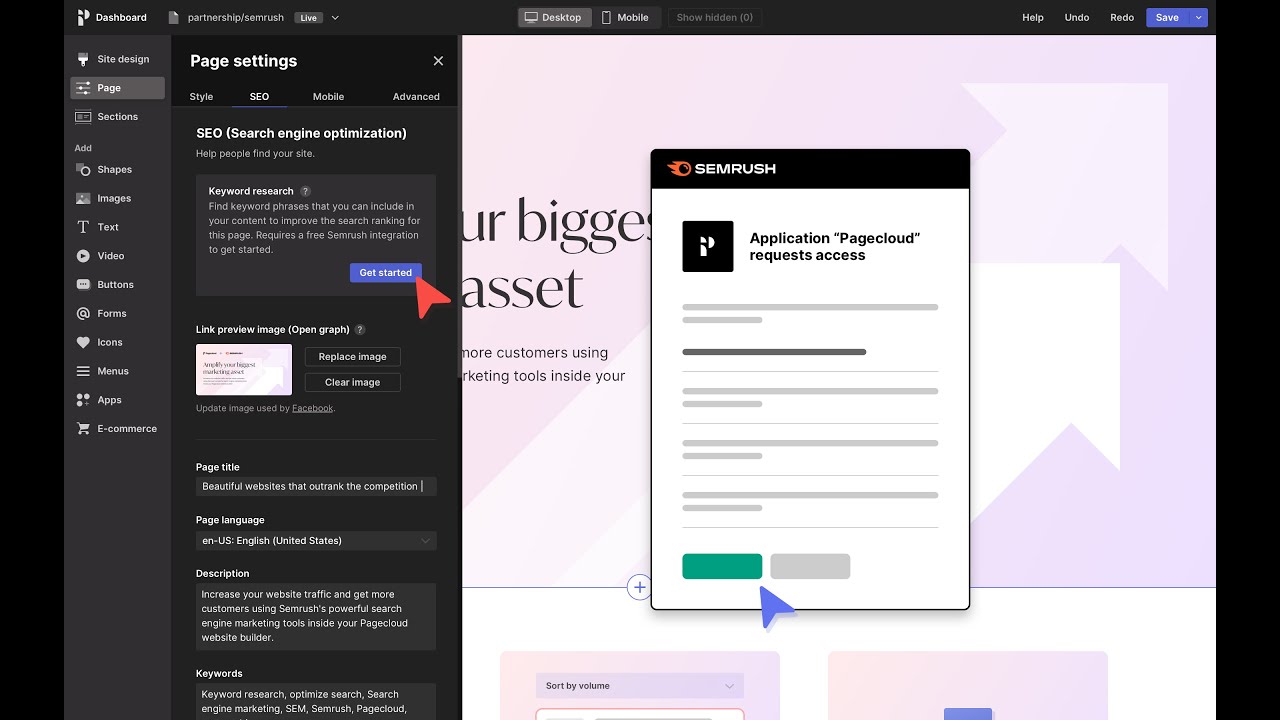Select the Page settings sidebar item

point(117,88)
